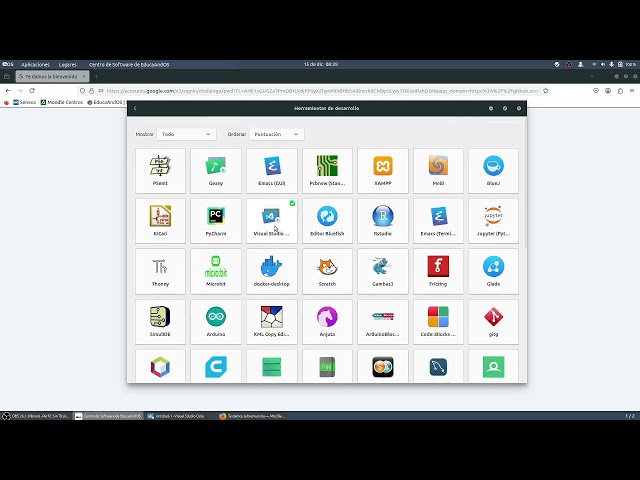The image size is (640, 480).
Task: Click the workspace switcher 1 / 2
Action: tap(630, 416)
